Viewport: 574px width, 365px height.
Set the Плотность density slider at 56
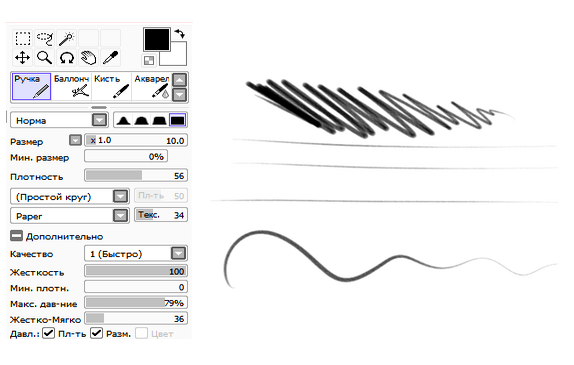click(x=136, y=176)
